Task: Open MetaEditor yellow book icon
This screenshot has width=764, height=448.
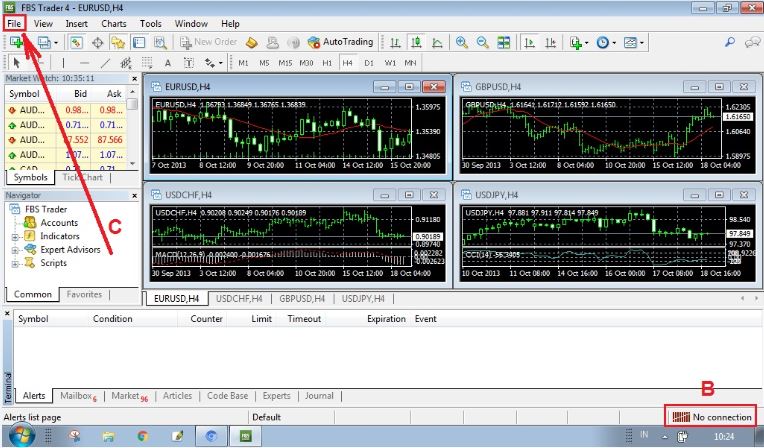Action: pos(251,42)
